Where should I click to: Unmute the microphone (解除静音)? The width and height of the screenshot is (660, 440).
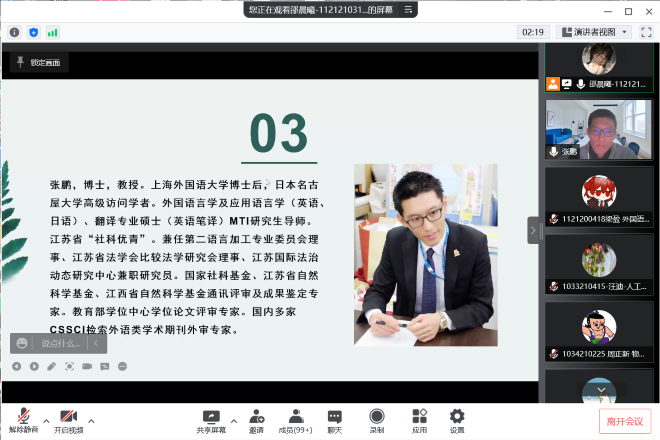point(22,417)
